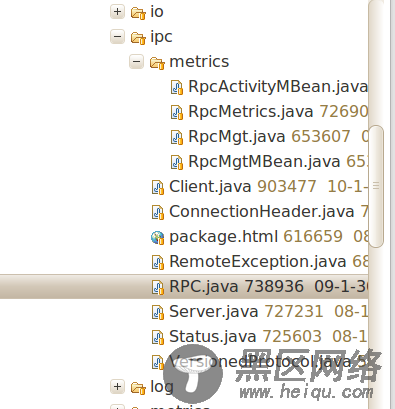Click the vertical scrollbar thumb
The width and height of the screenshot is (395, 409).
click(x=376, y=186)
